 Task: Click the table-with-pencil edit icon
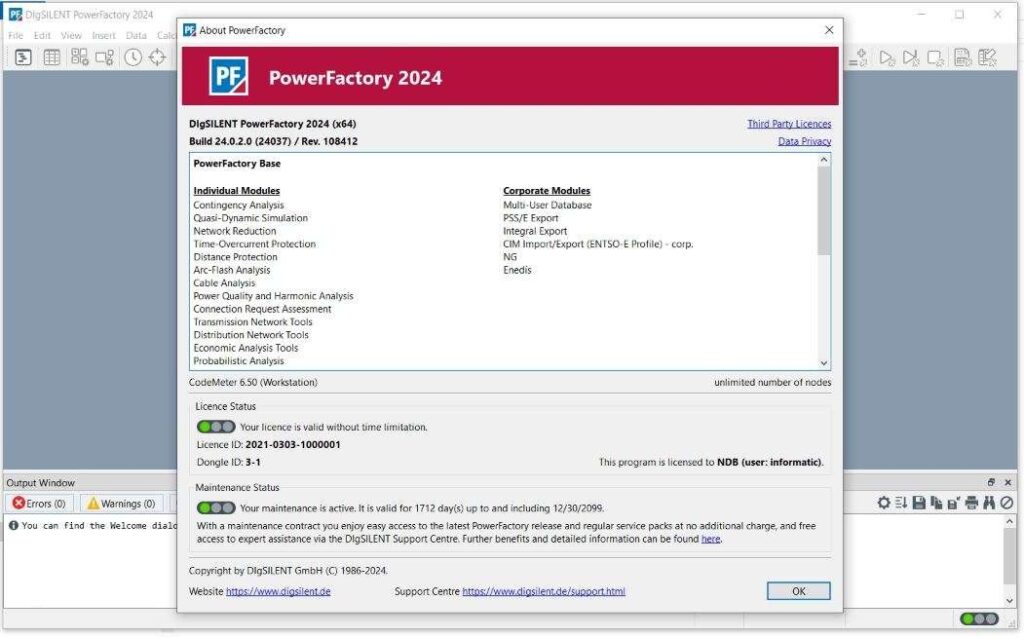click(x=987, y=58)
